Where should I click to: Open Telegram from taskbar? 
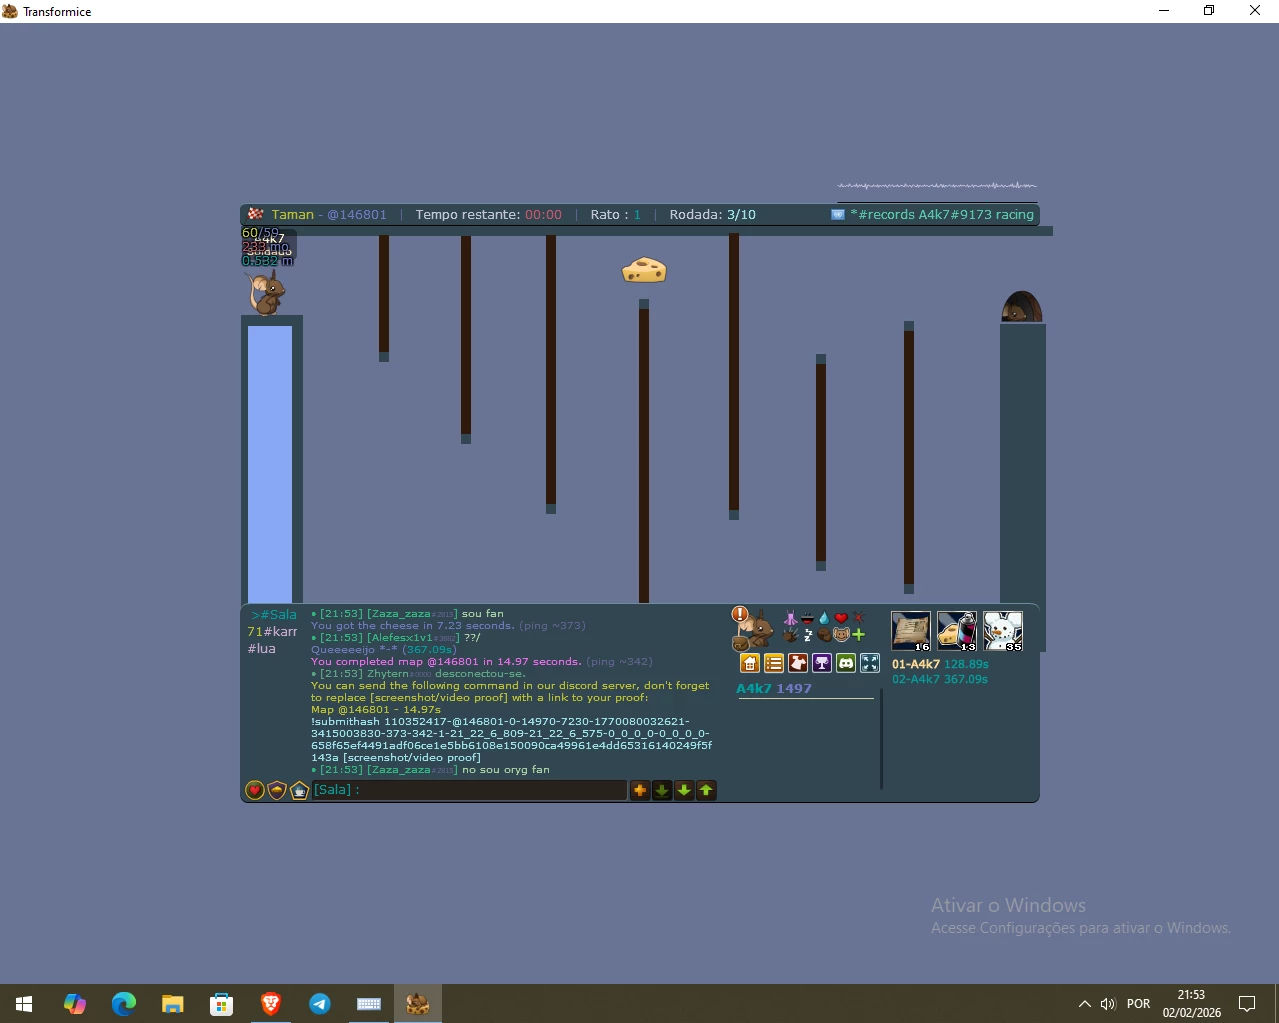[x=319, y=1004]
